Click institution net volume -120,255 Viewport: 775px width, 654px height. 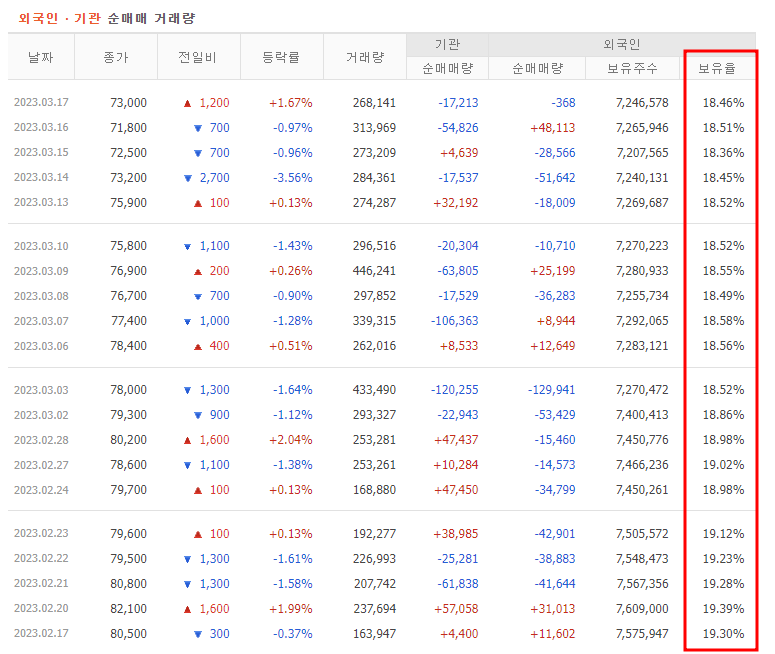click(455, 390)
